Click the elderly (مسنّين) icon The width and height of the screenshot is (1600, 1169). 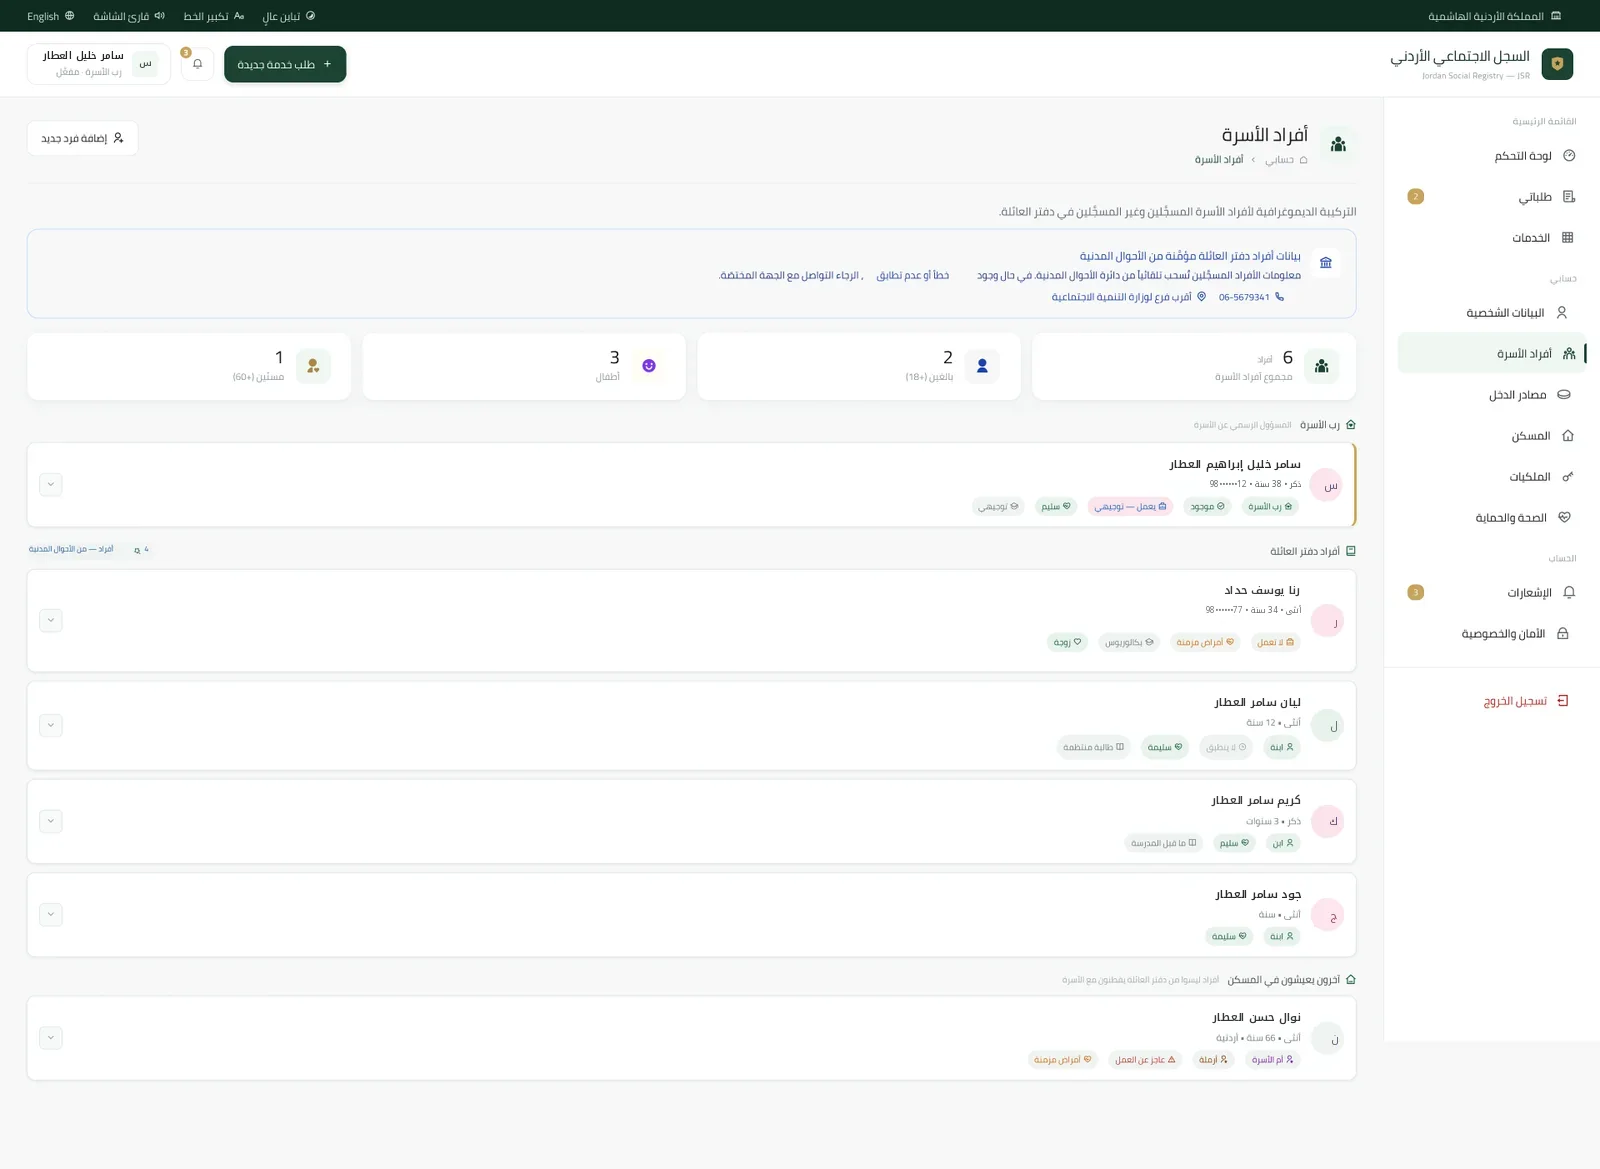pyautogui.click(x=313, y=366)
